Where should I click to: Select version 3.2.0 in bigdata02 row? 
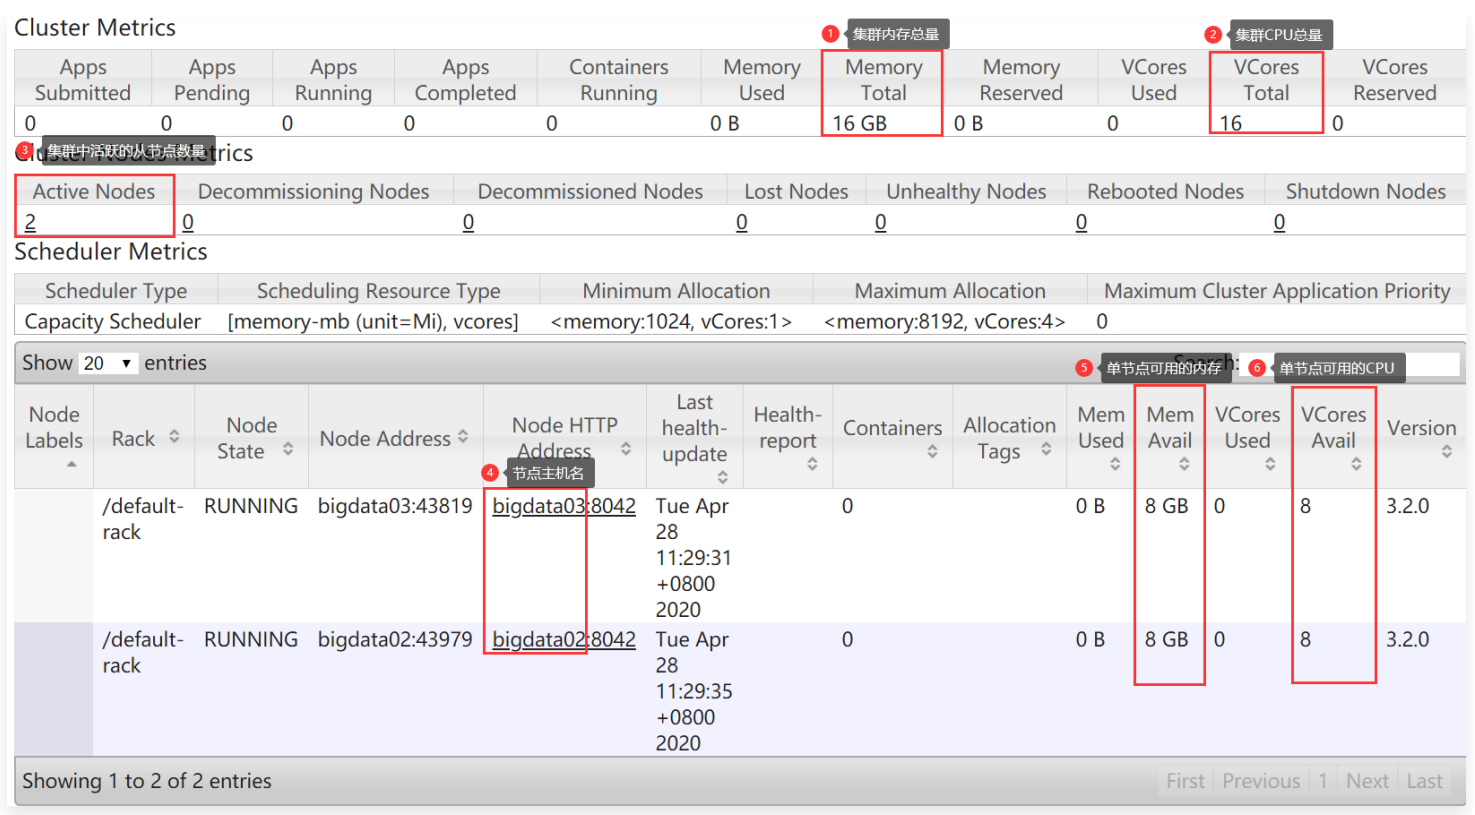1408,639
